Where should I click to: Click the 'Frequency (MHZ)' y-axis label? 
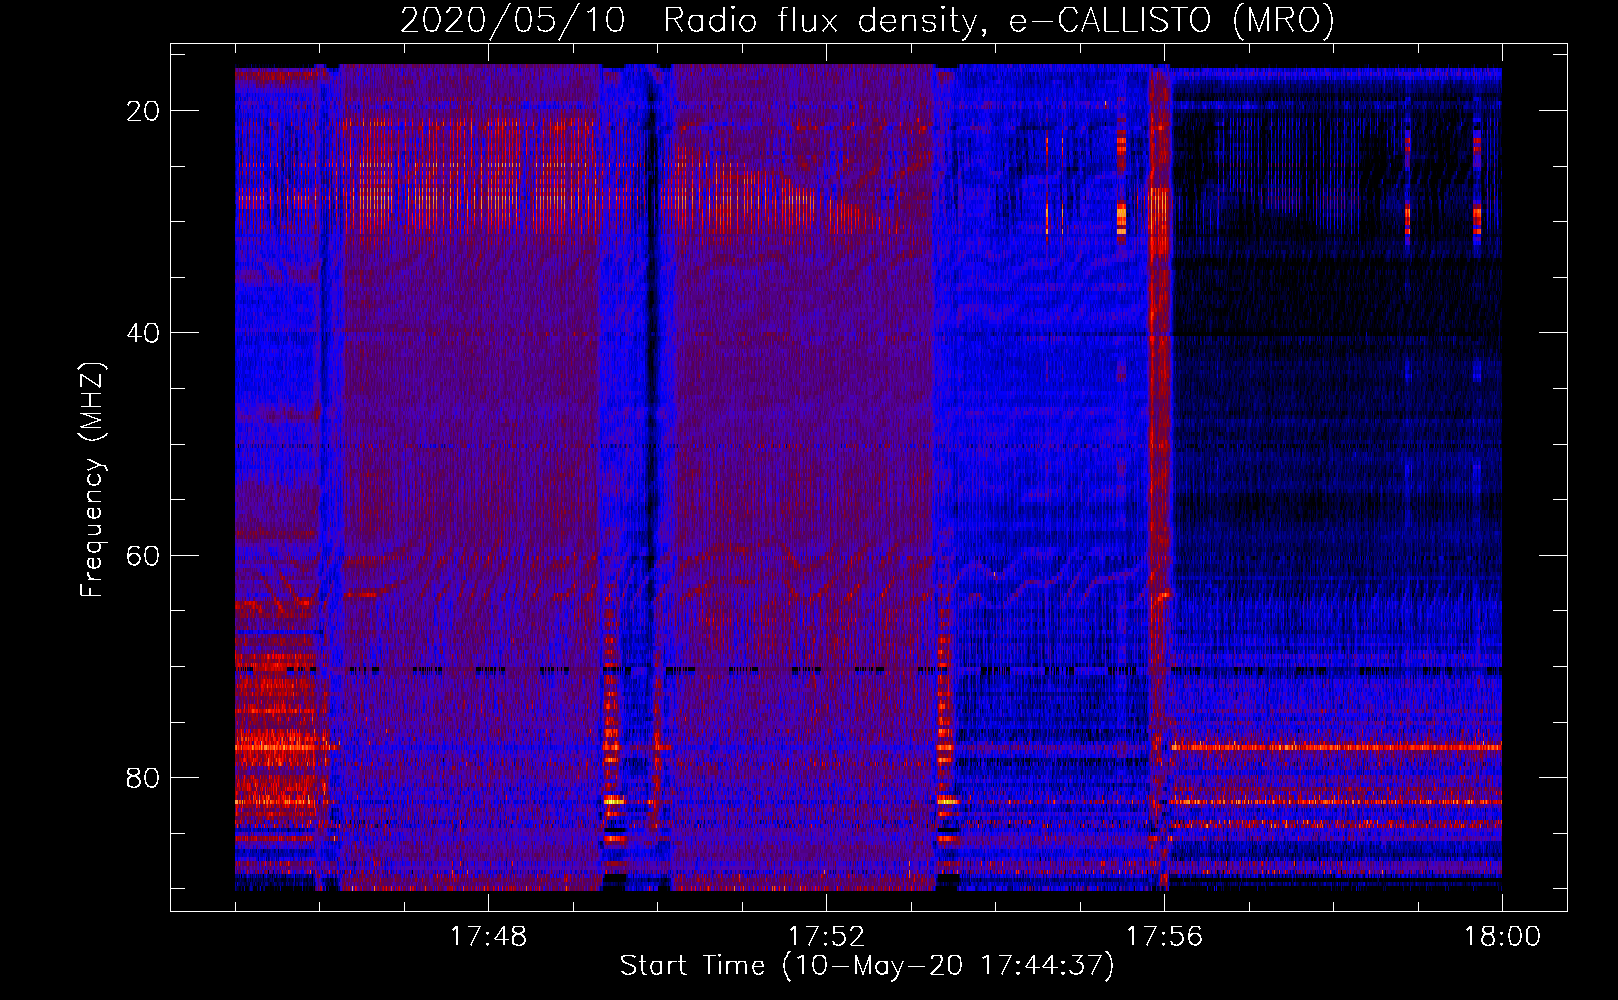point(92,480)
